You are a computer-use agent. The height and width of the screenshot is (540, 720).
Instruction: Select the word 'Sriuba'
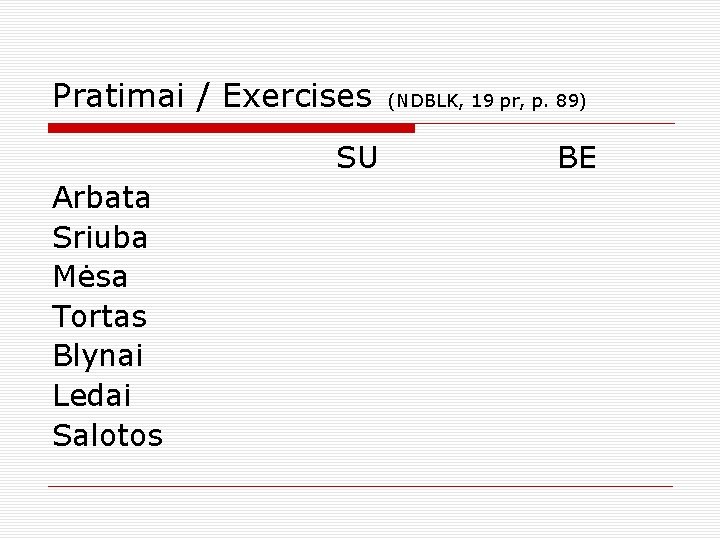pyautogui.click(x=100, y=237)
